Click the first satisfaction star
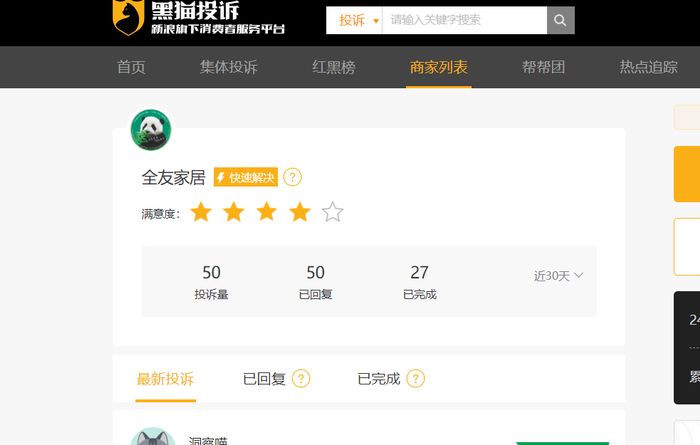The image size is (700, 445). pos(201,212)
